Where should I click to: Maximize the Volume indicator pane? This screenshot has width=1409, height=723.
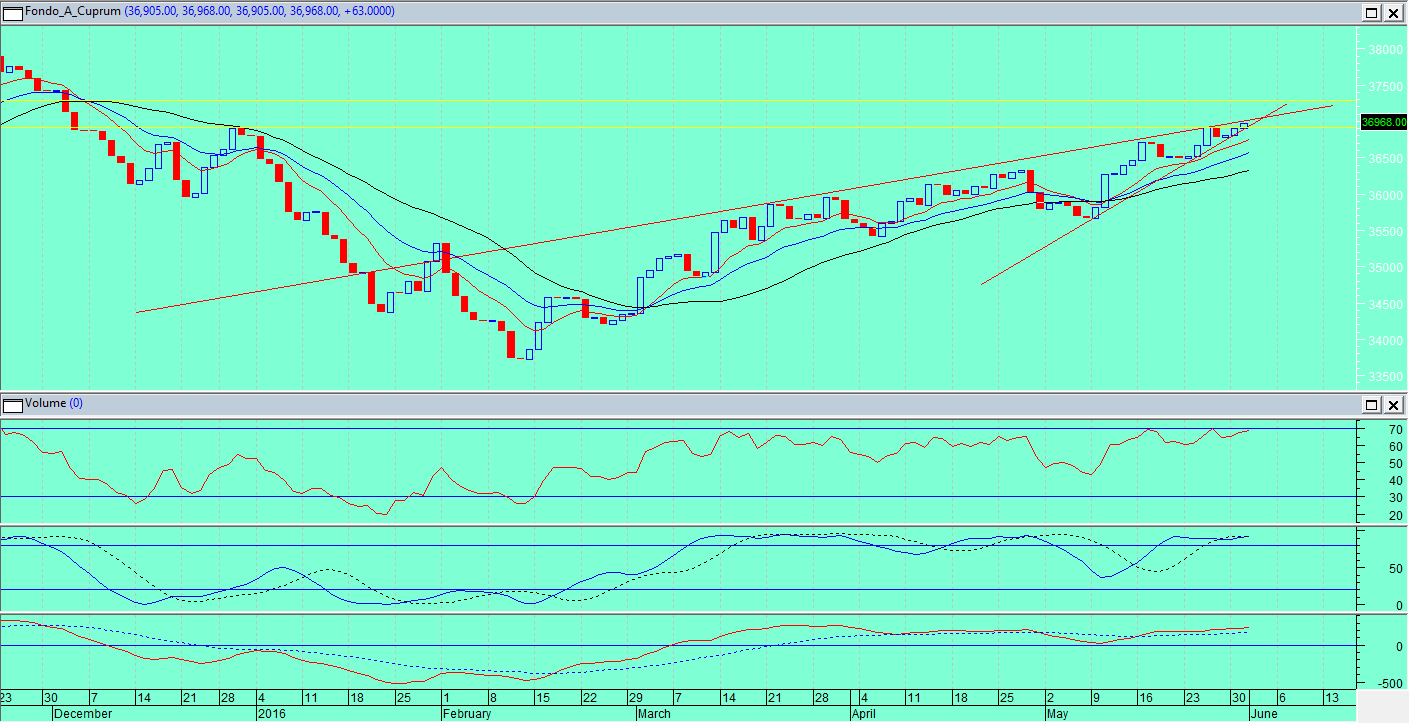[1372, 404]
